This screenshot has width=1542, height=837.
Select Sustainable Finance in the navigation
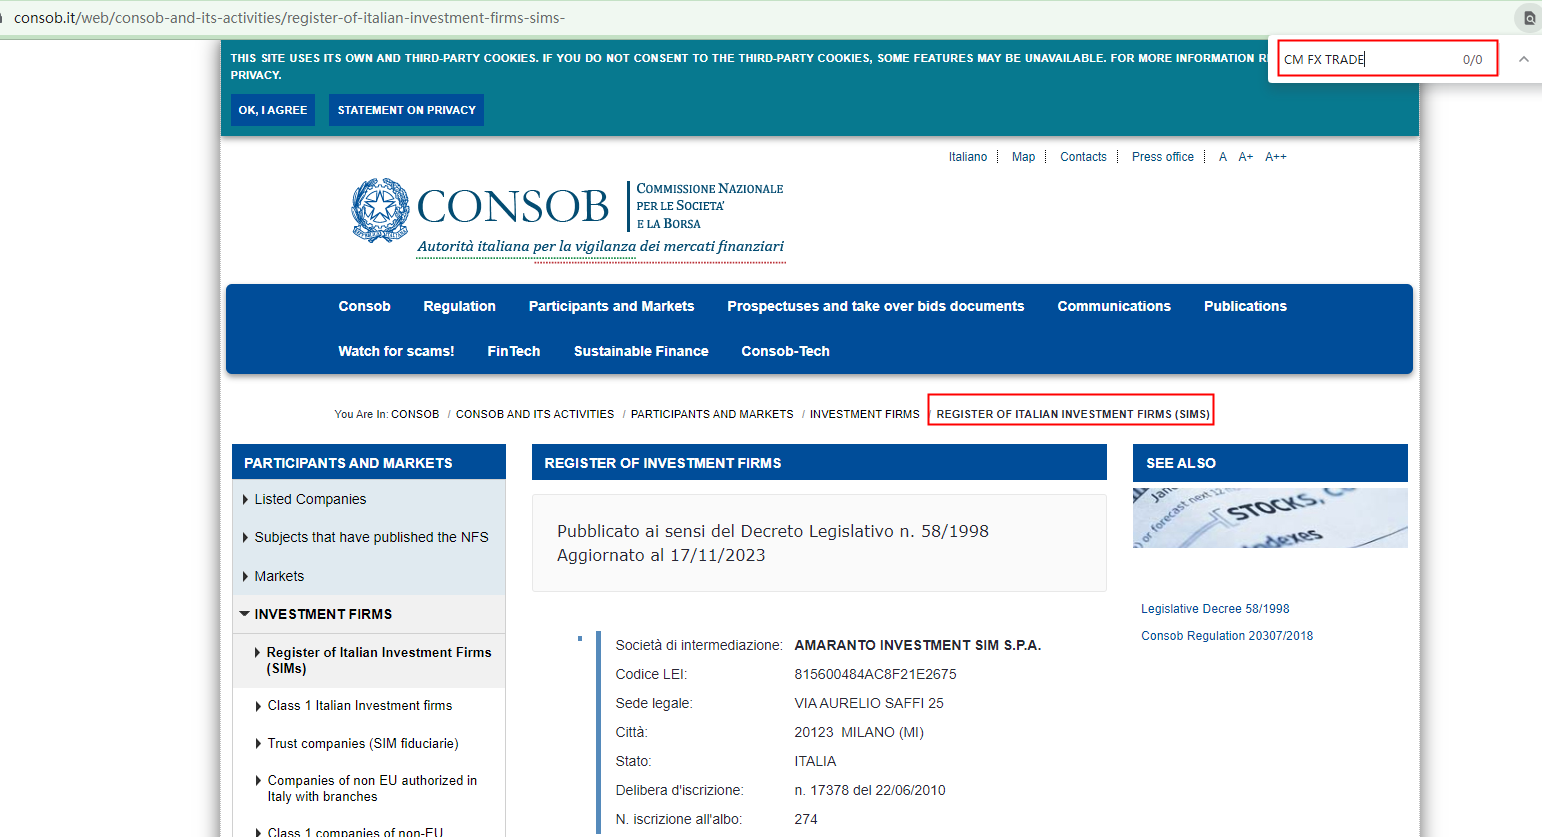[641, 351]
